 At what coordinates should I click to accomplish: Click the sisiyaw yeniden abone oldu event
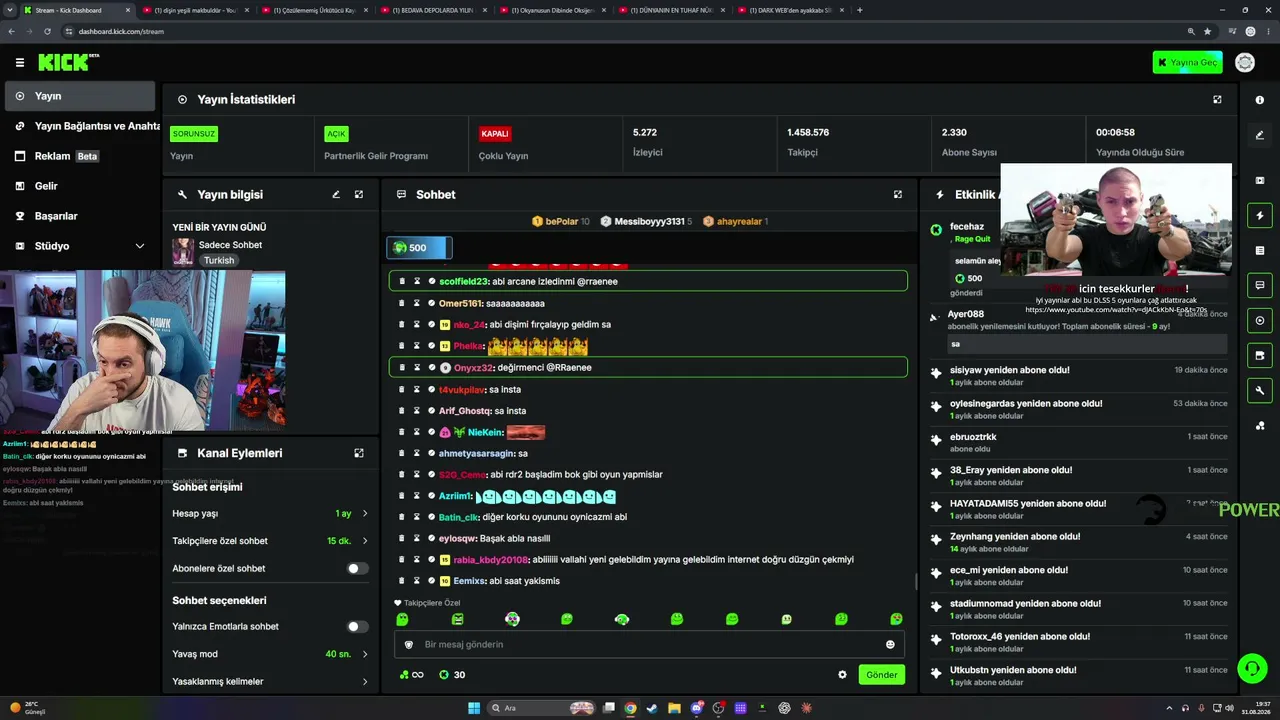click(1078, 376)
